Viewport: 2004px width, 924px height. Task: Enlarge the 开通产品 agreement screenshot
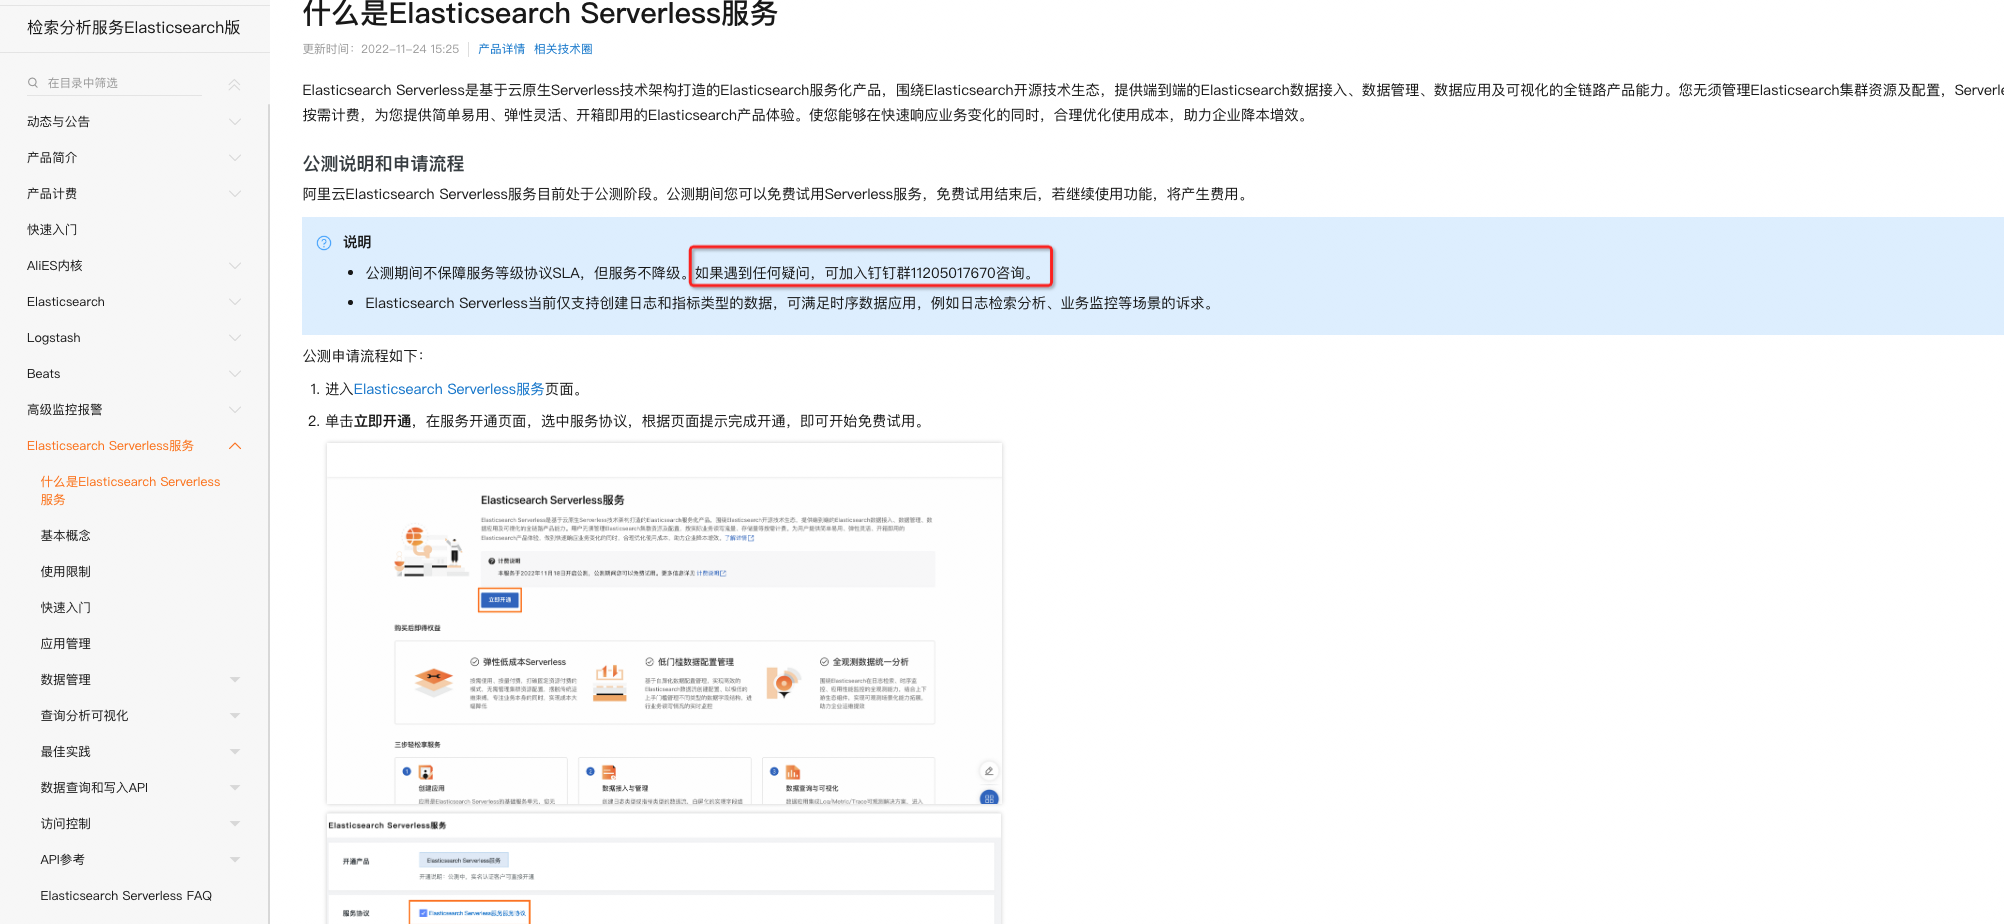(664, 868)
